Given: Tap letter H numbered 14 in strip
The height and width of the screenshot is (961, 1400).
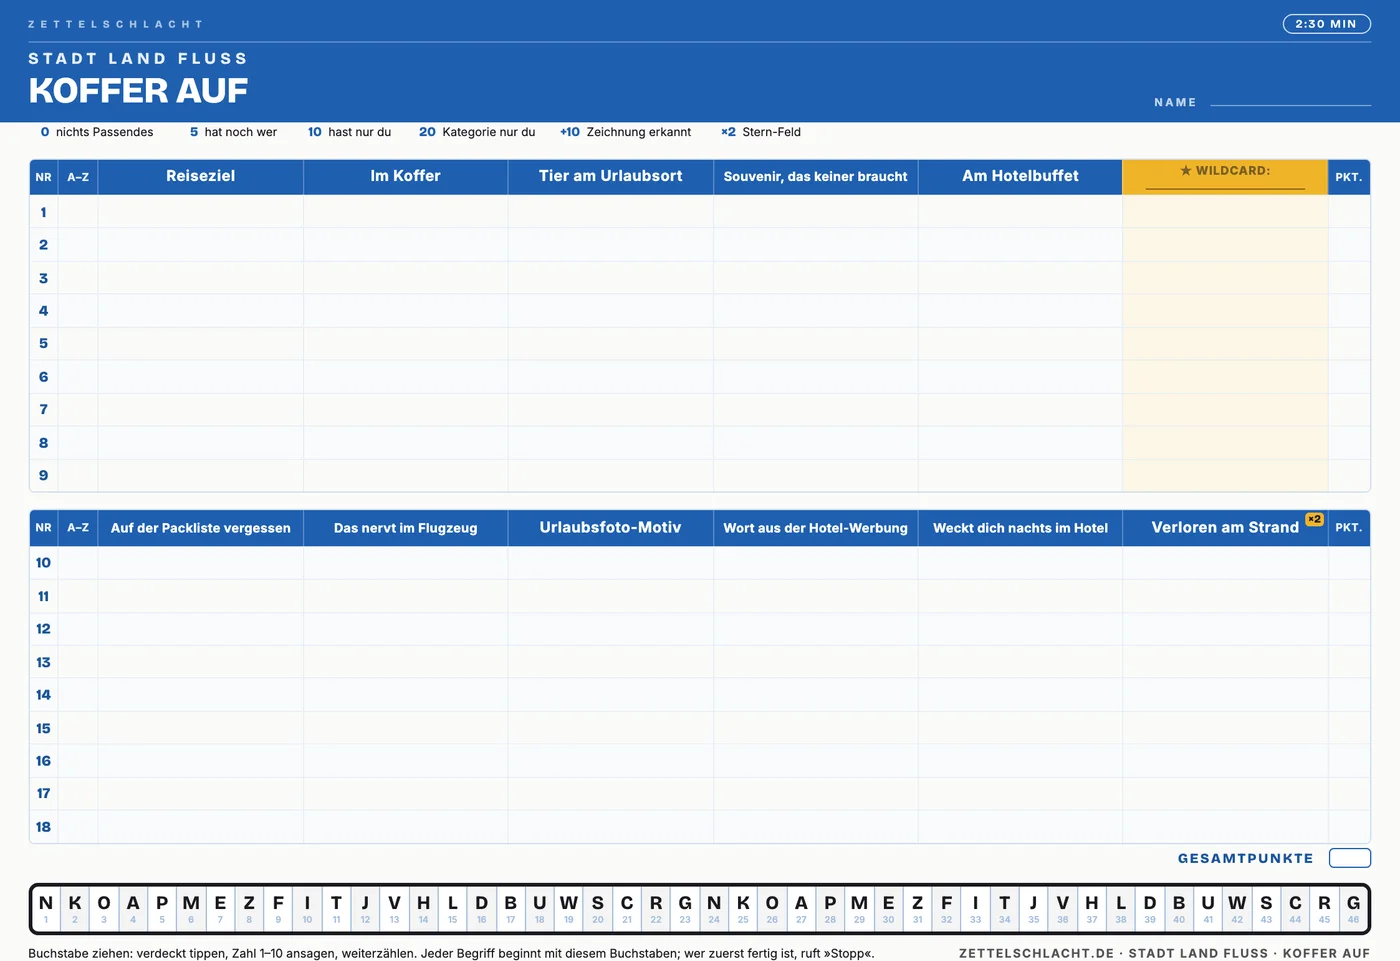Looking at the screenshot, I should pyautogui.click(x=423, y=908).
